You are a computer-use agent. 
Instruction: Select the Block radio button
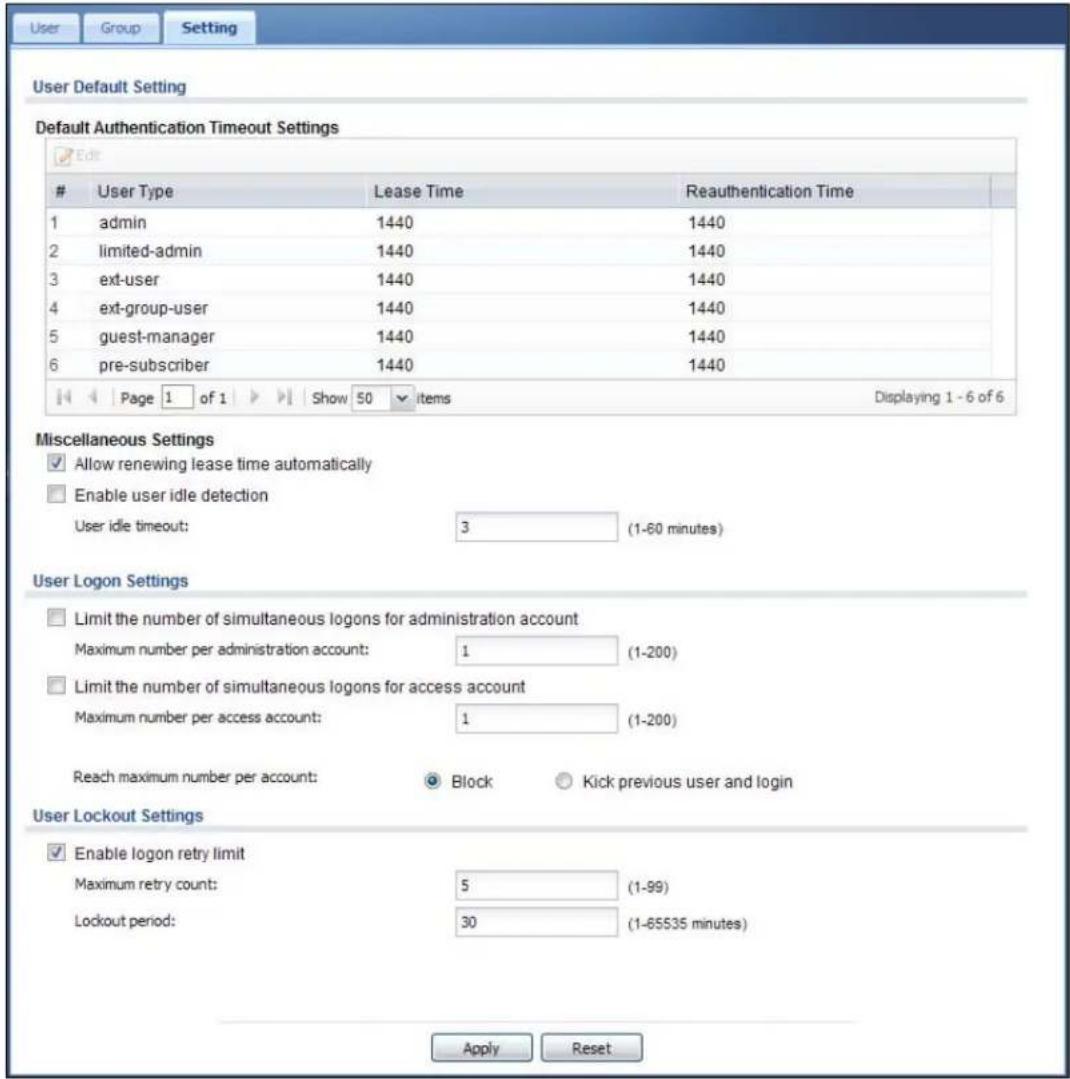(433, 781)
